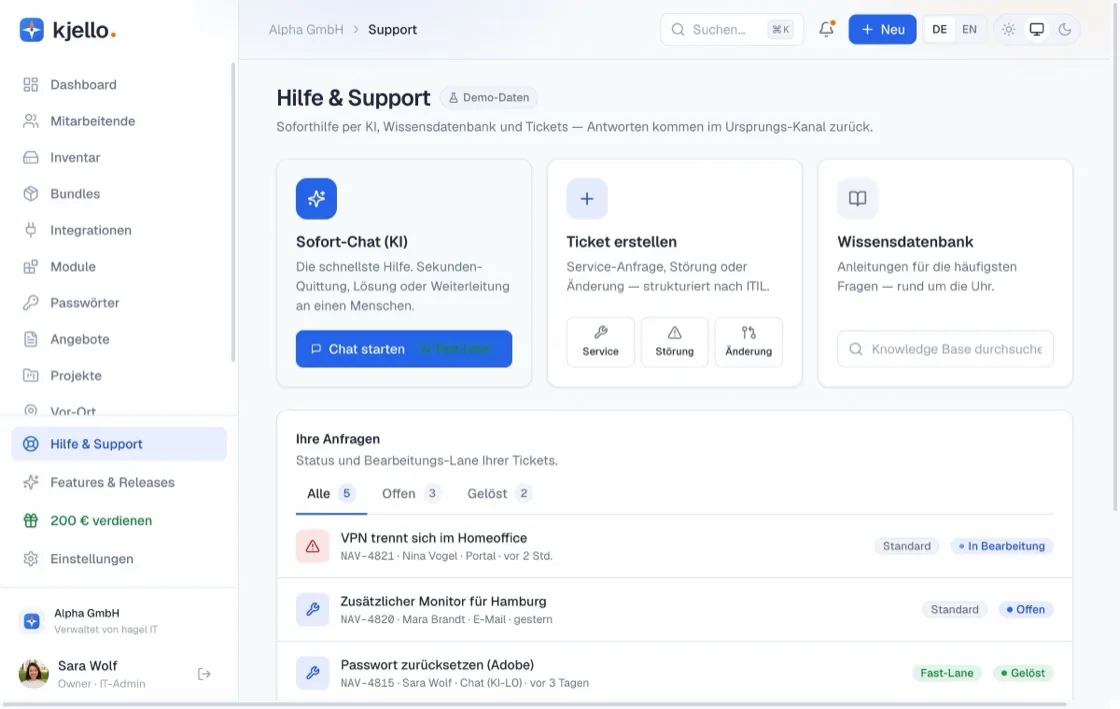Click the Gelöst status badge

(1023, 673)
